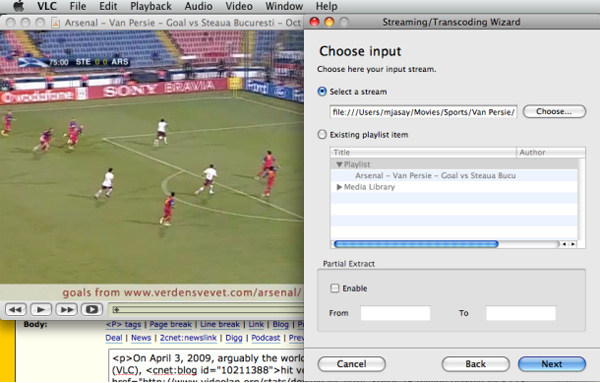
Task: Click the rewind button in VLC player
Action: [x=16, y=309]
